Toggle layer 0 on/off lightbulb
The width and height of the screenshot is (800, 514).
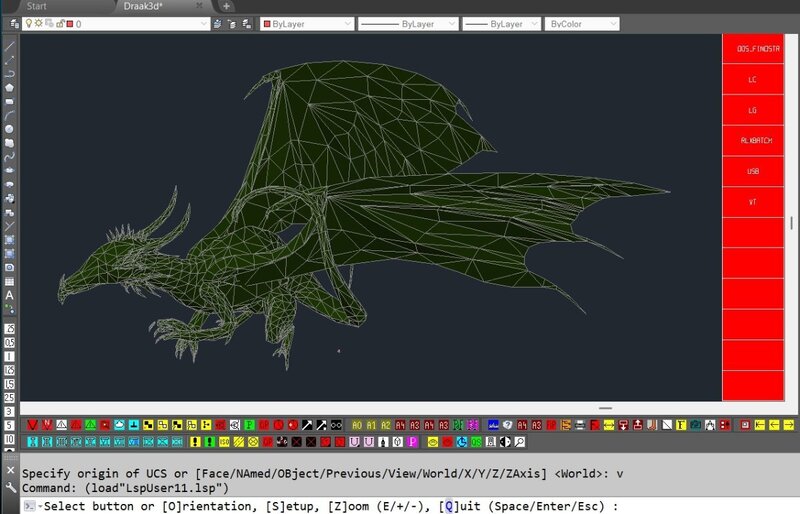click(x=29, y=24)
